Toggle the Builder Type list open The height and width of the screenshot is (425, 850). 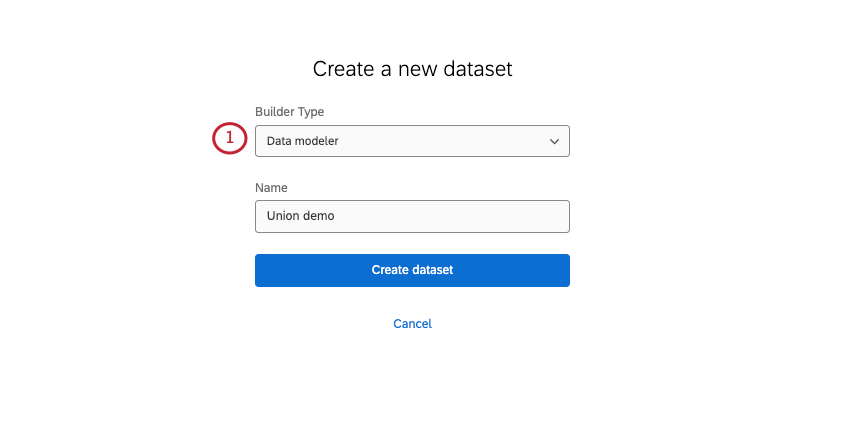click(412, 141)
